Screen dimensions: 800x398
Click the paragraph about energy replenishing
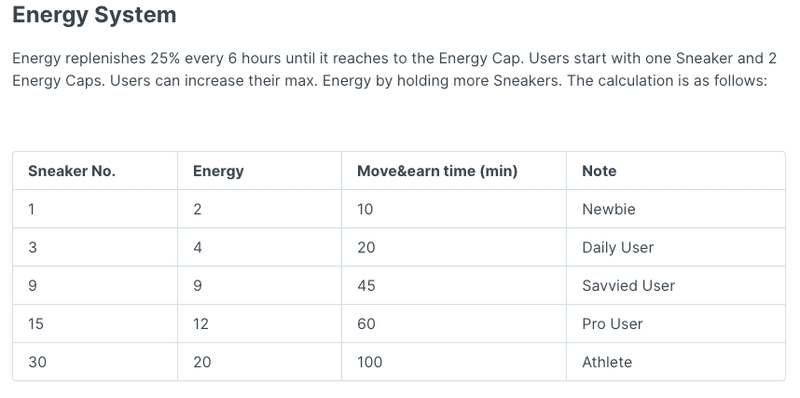click(394, 69)
